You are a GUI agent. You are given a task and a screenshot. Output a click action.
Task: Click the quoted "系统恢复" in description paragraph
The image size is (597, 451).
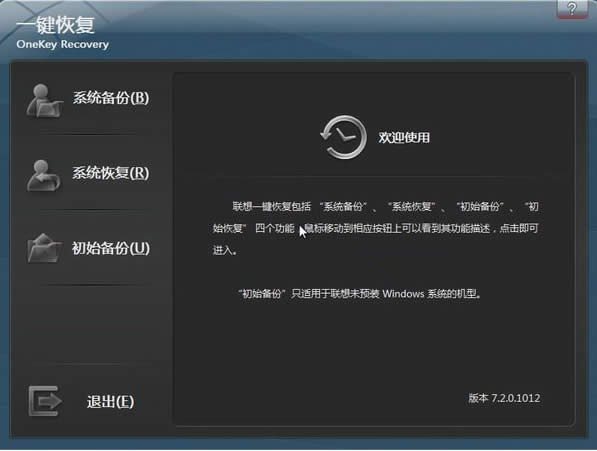pyautogui.click(x=412, y=207)
